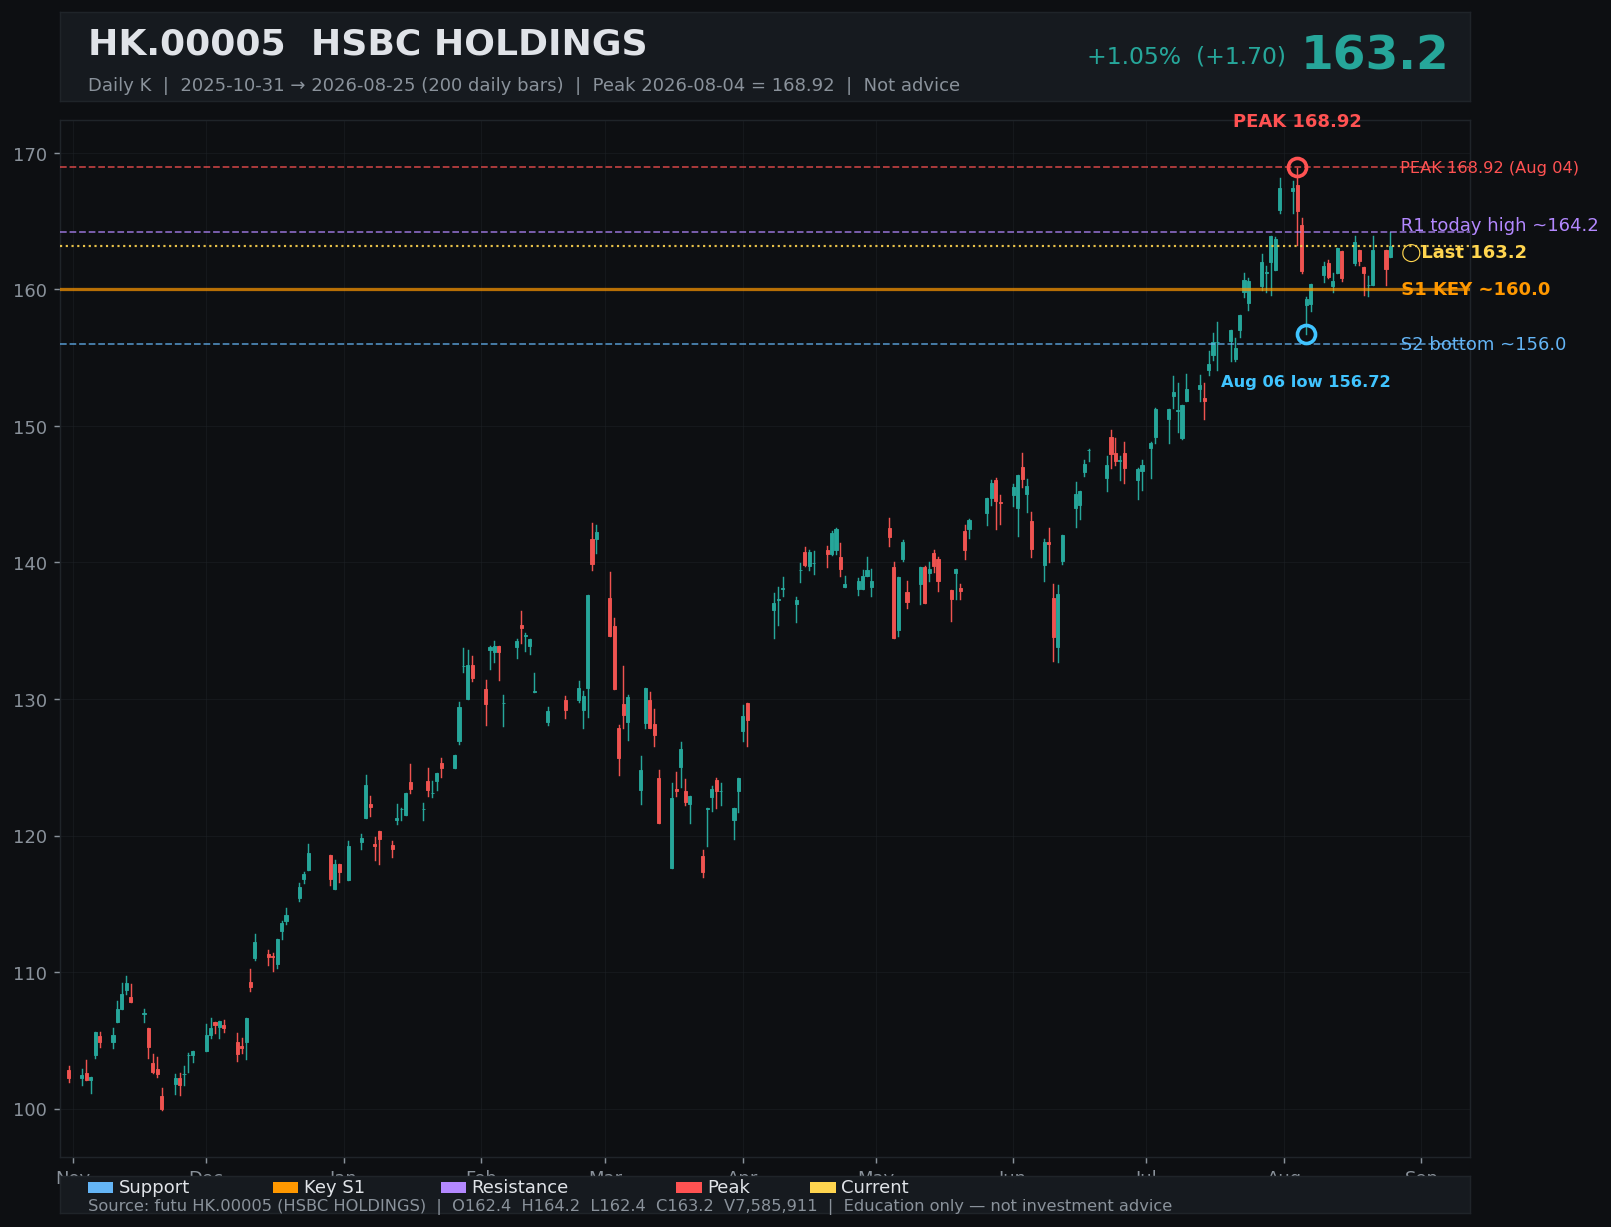Screen dimensions: 1611x1227
Task: Click the 'PEAK 168.92' bold label above chart
Action: point(1297,121)
